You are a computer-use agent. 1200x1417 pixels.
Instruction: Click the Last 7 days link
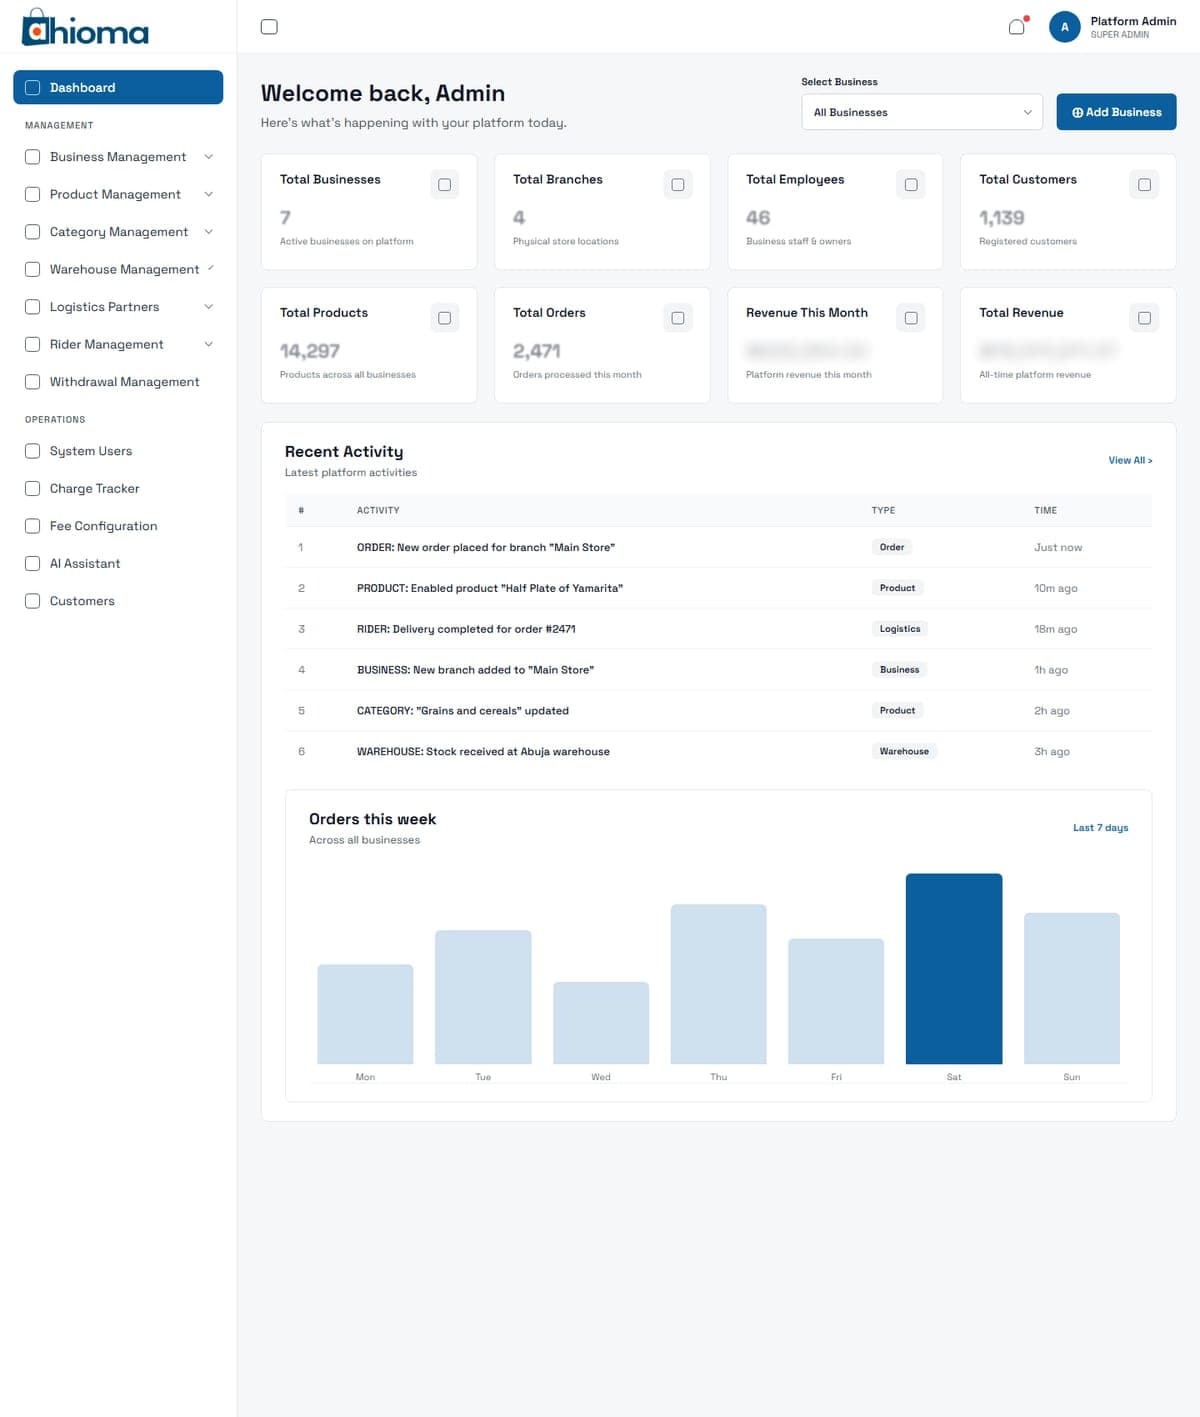point(1100,828)
